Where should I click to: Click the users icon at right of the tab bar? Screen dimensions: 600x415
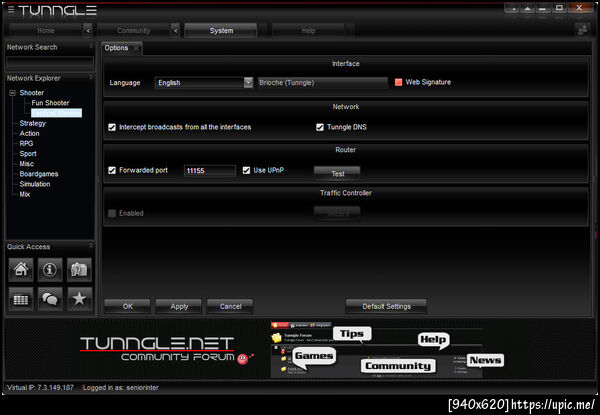pos(583,30)
